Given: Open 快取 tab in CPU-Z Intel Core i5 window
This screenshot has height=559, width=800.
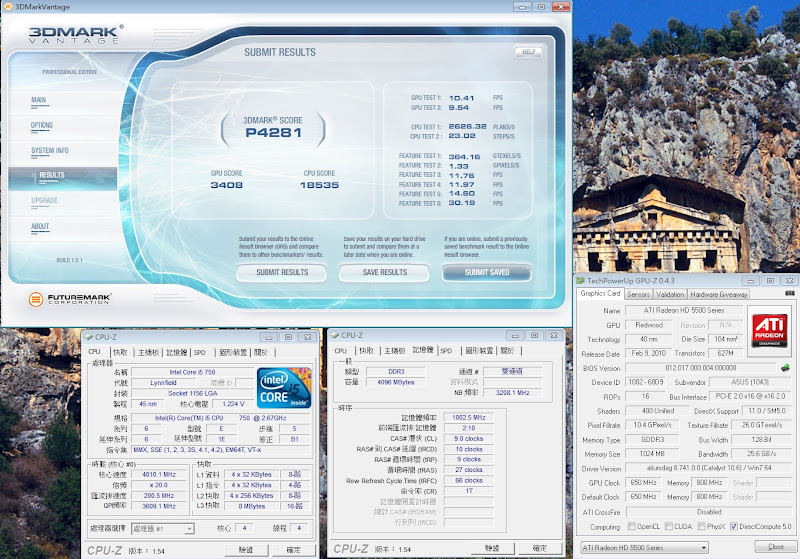Looking at the screenshot, I should (x=120, y=352).
